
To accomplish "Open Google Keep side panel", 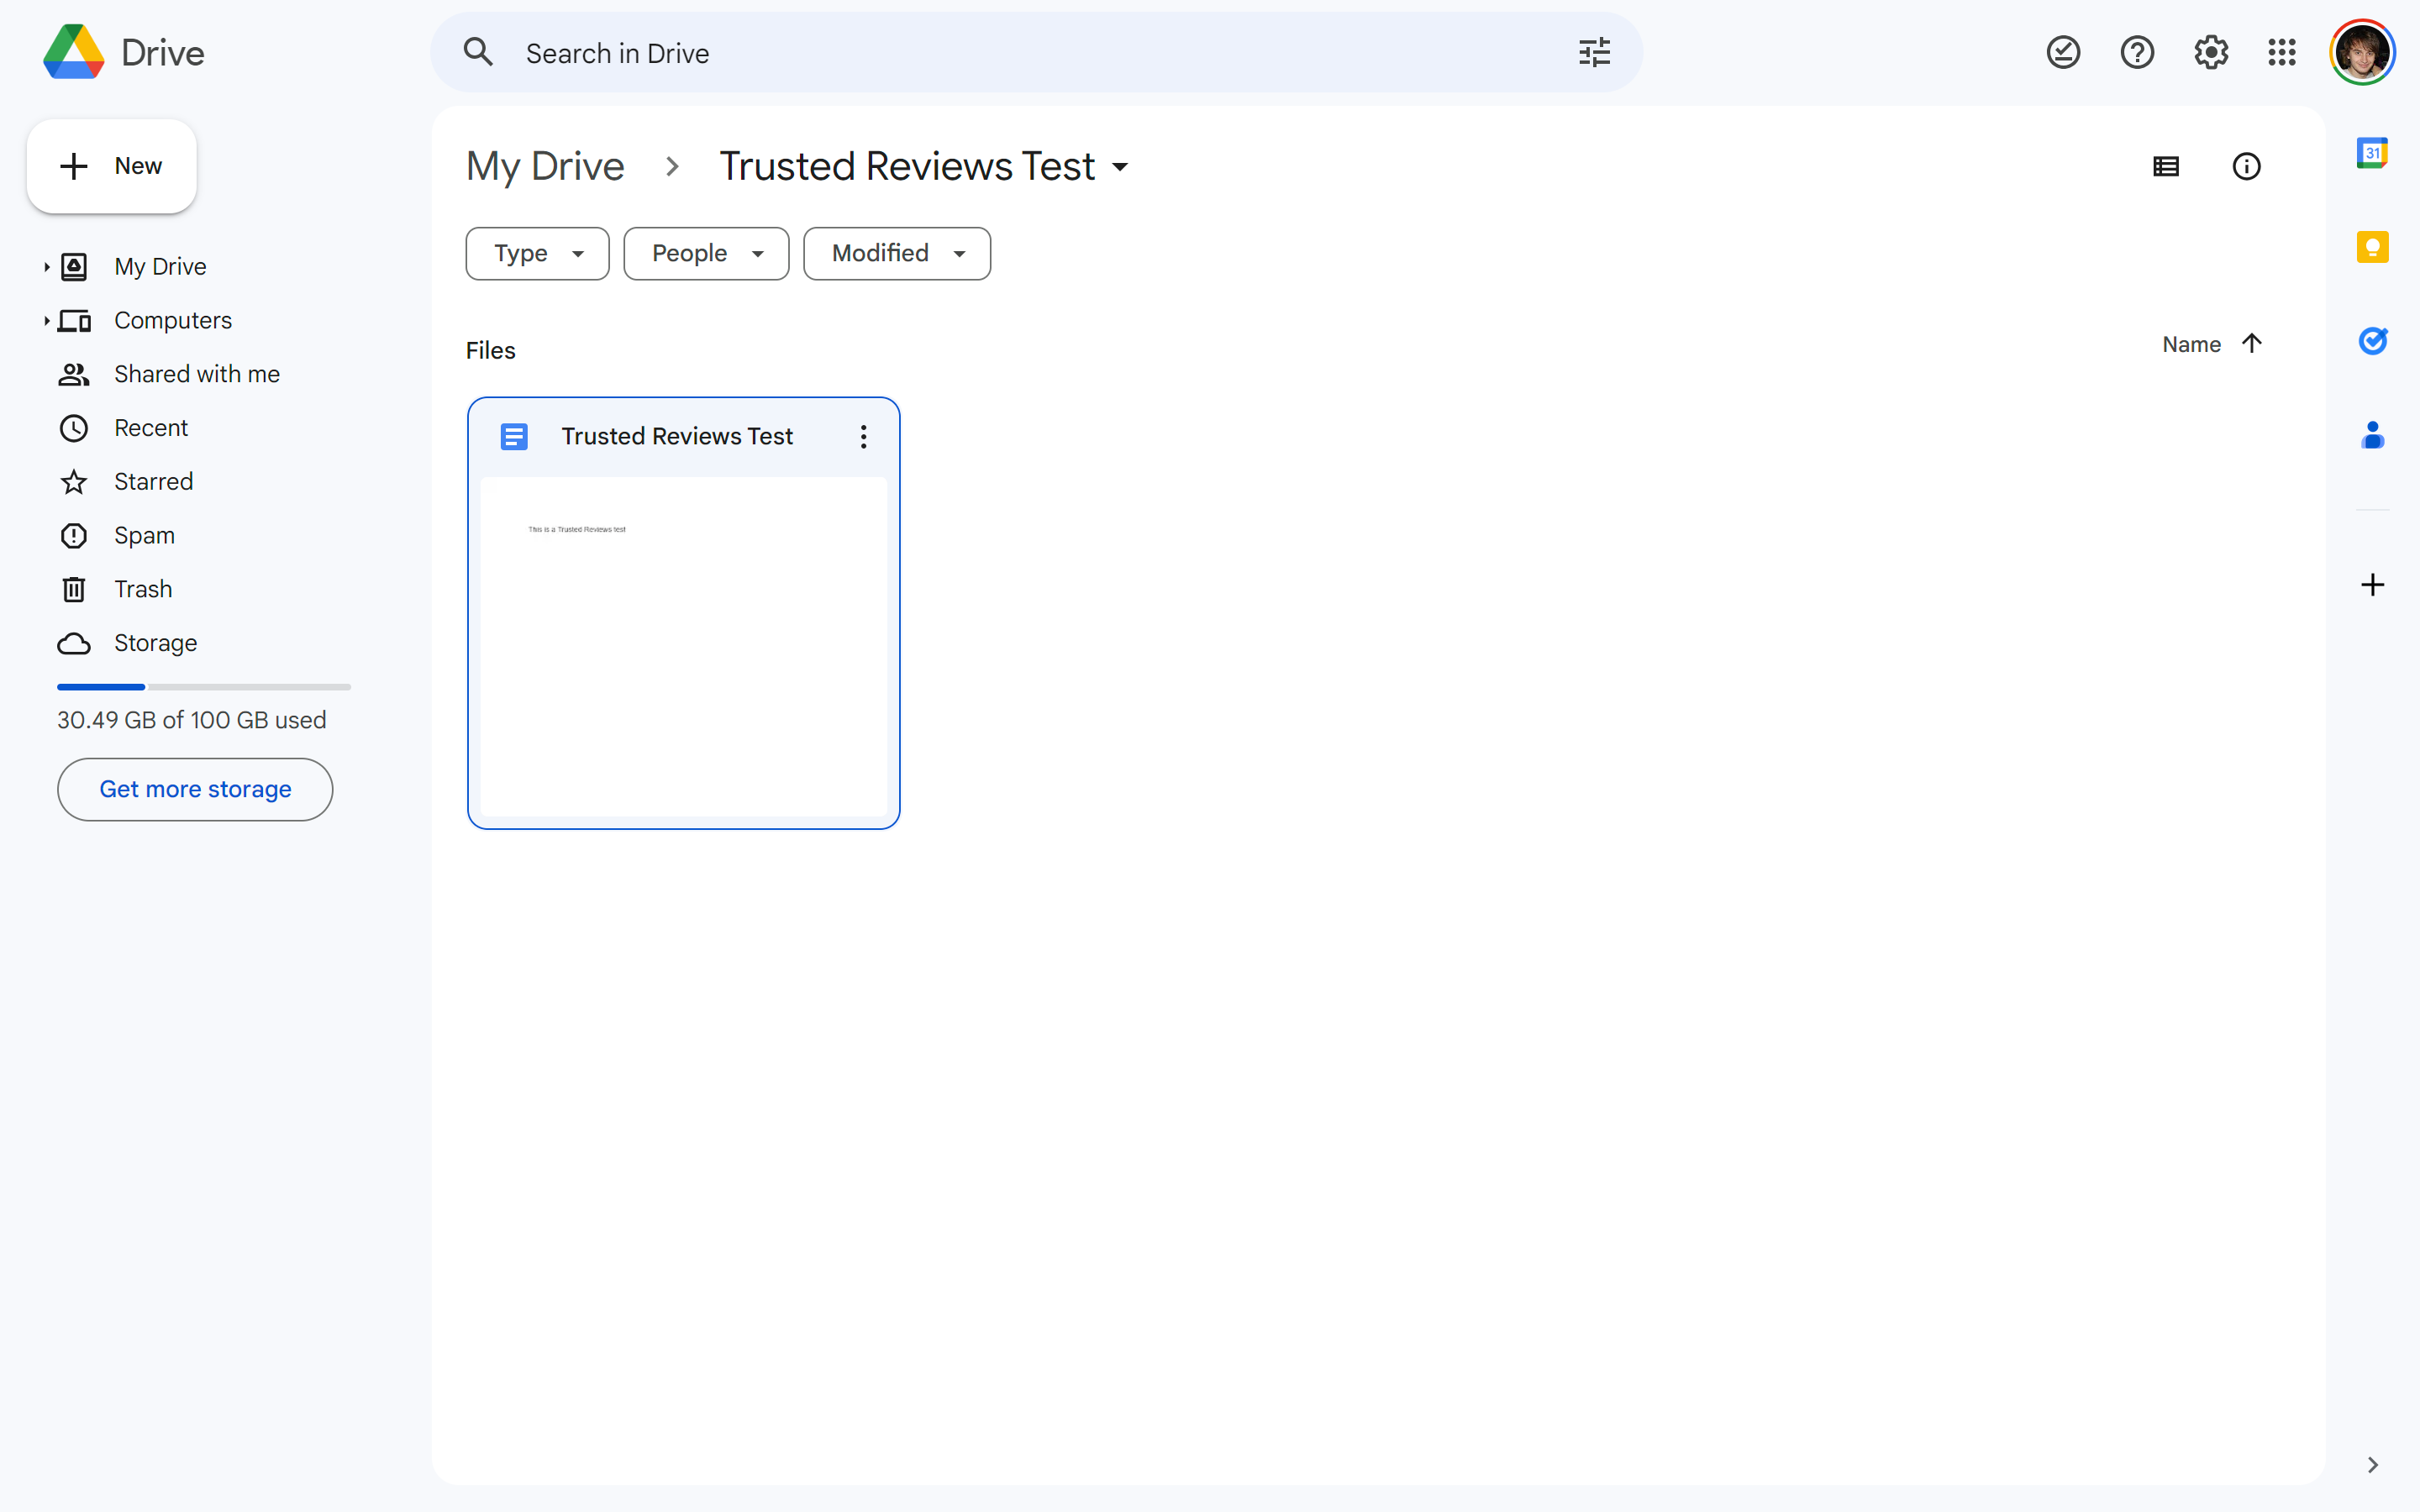I will (x=2372, y=247).
